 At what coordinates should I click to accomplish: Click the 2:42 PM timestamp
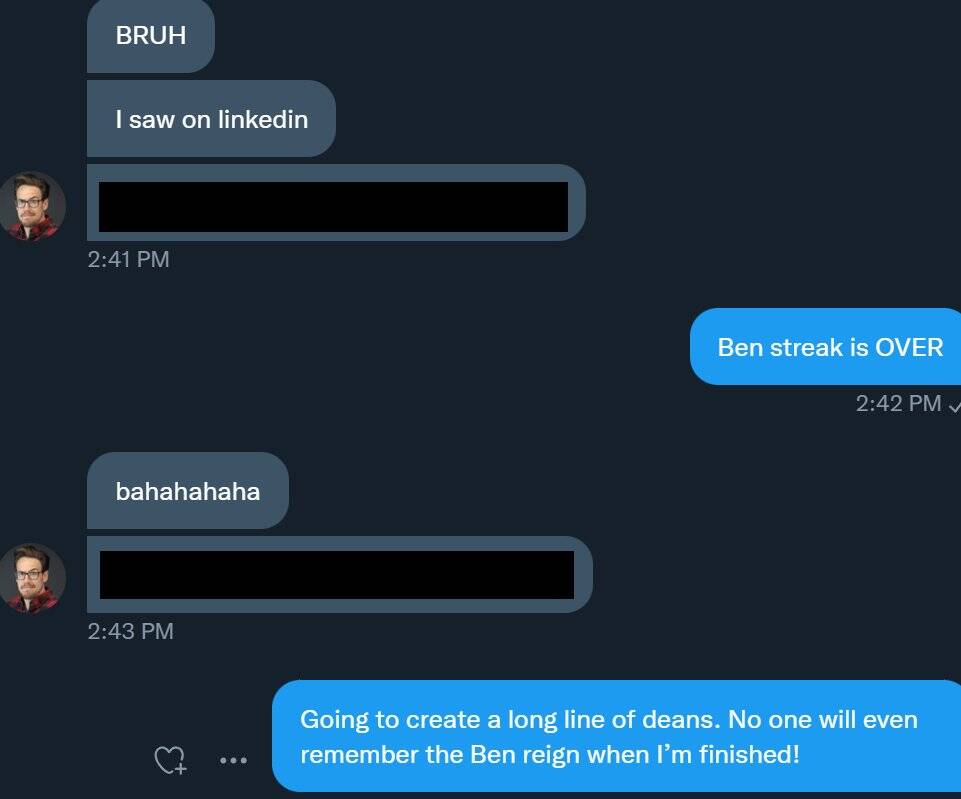pos(898,403)
